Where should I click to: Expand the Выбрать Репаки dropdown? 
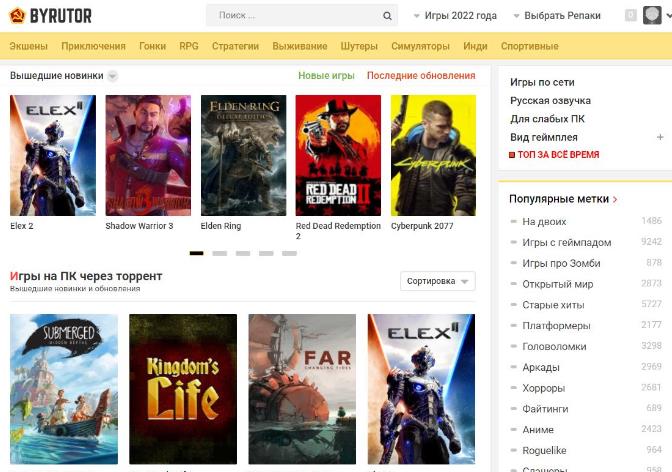557,16
